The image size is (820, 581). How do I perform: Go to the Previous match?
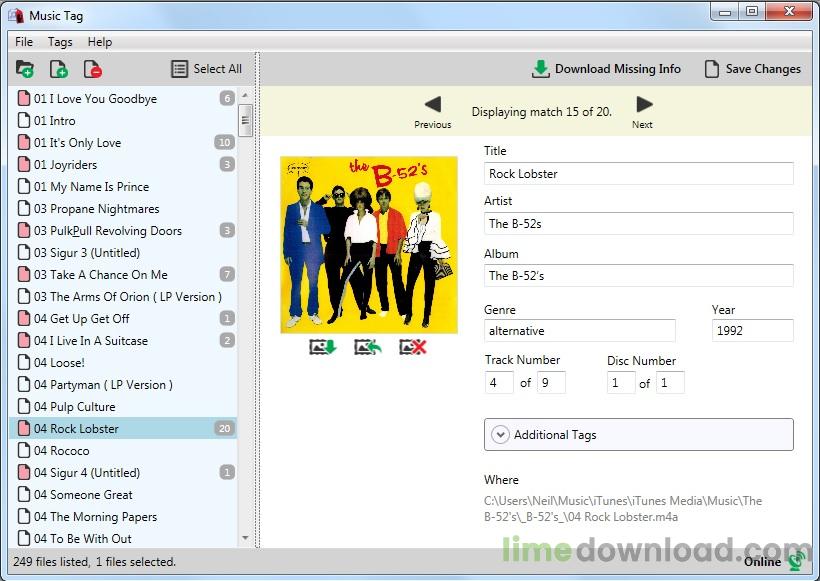click(432, 112)
